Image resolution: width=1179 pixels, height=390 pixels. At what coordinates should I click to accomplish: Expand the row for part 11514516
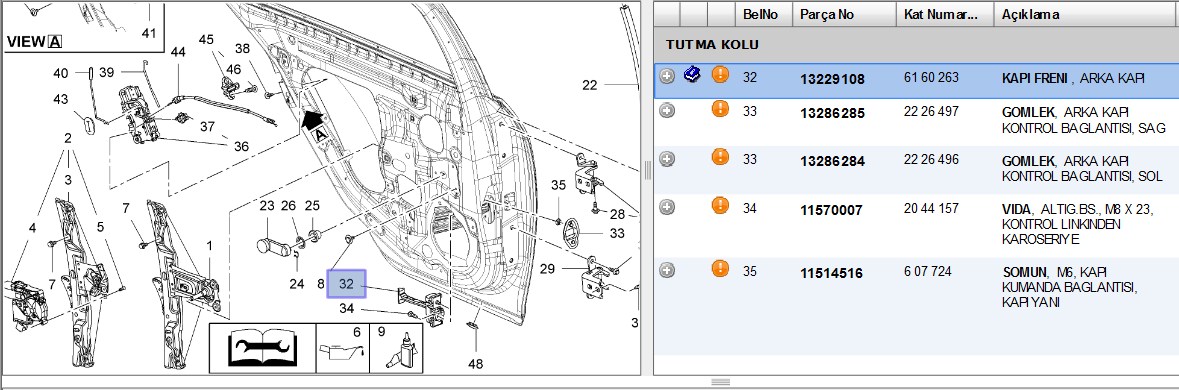[x=667, y=270]
